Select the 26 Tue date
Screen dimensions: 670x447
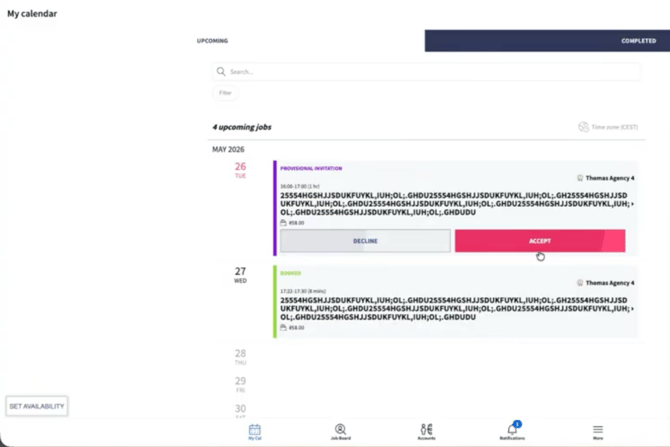240,170
